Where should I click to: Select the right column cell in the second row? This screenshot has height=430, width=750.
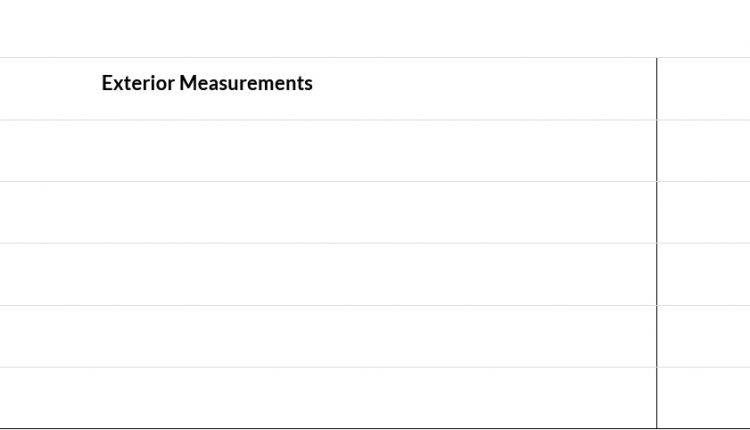click(704, 151)
